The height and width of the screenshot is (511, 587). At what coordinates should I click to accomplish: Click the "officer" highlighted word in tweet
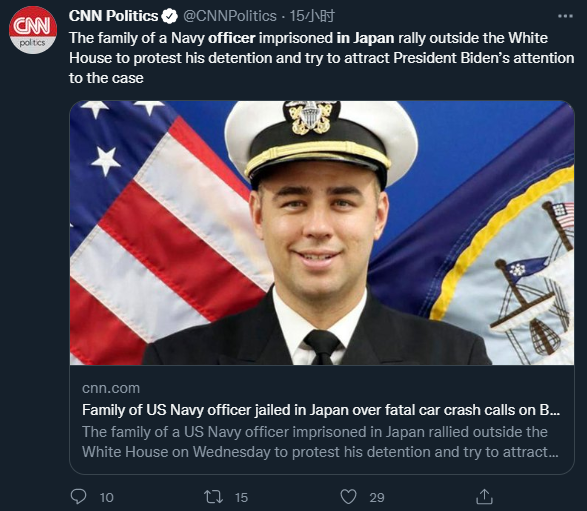232,38
